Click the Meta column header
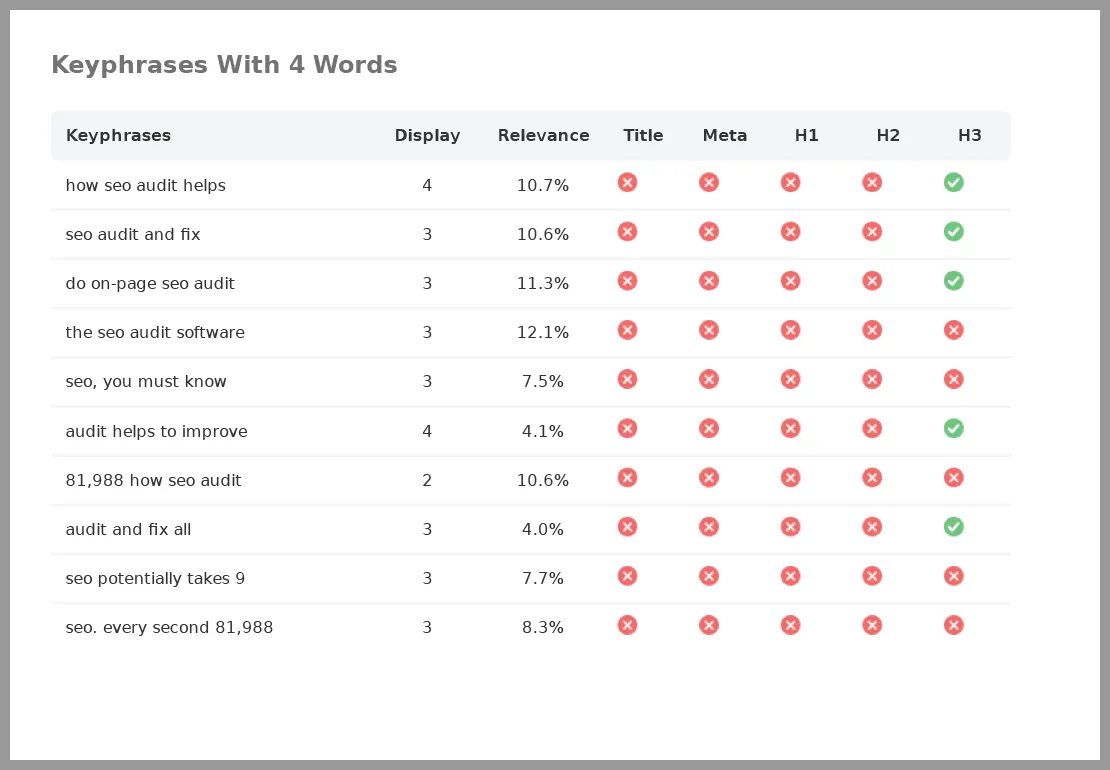Screen dimensions: 1110x770 [724, 135]
